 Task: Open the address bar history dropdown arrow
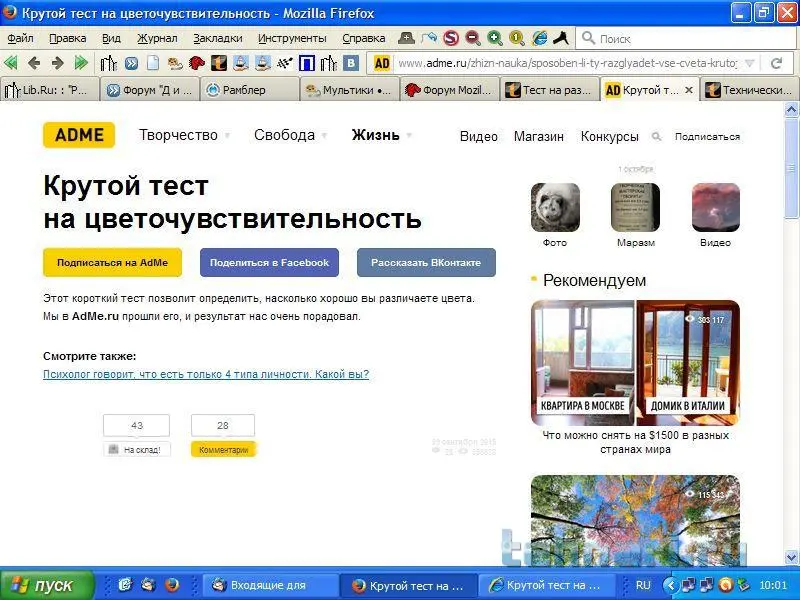coord(749,63)
